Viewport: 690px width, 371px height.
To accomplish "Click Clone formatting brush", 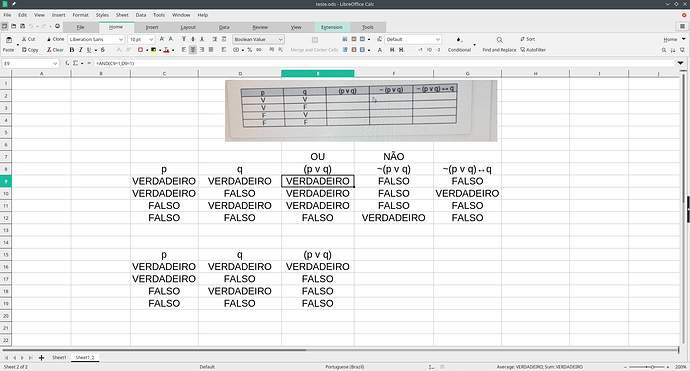I will click(55, 39).
